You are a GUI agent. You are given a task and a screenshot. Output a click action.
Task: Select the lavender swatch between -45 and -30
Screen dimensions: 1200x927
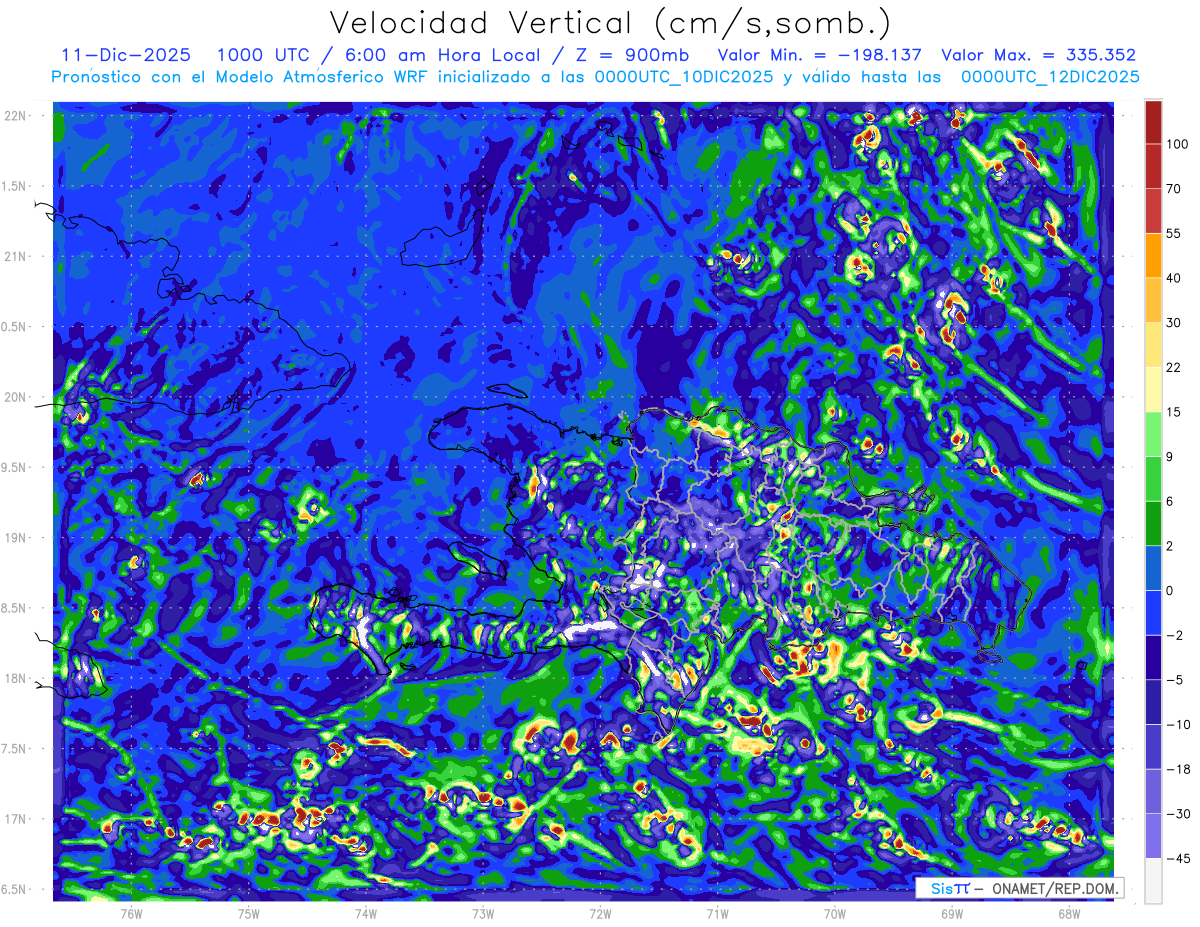(x=1153, y=835)
